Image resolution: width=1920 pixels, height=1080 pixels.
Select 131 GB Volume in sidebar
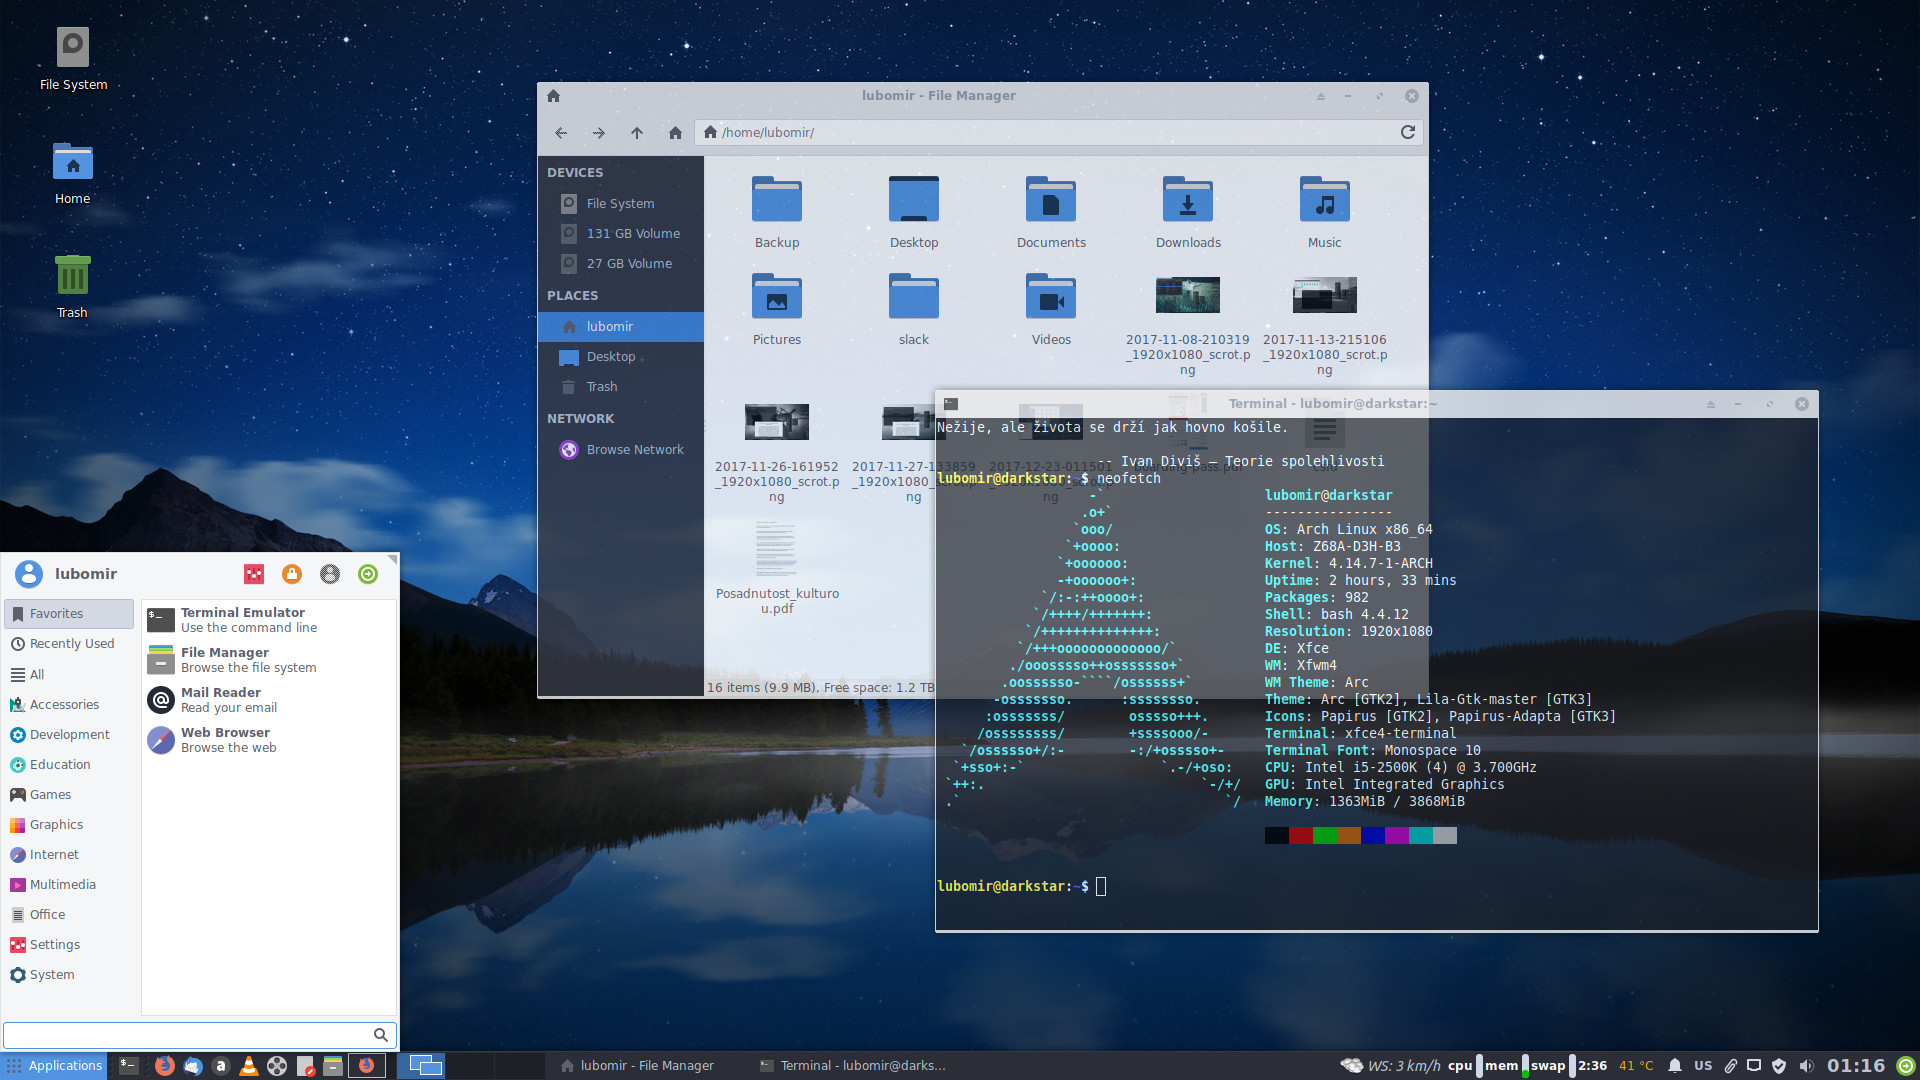(621, 234)
